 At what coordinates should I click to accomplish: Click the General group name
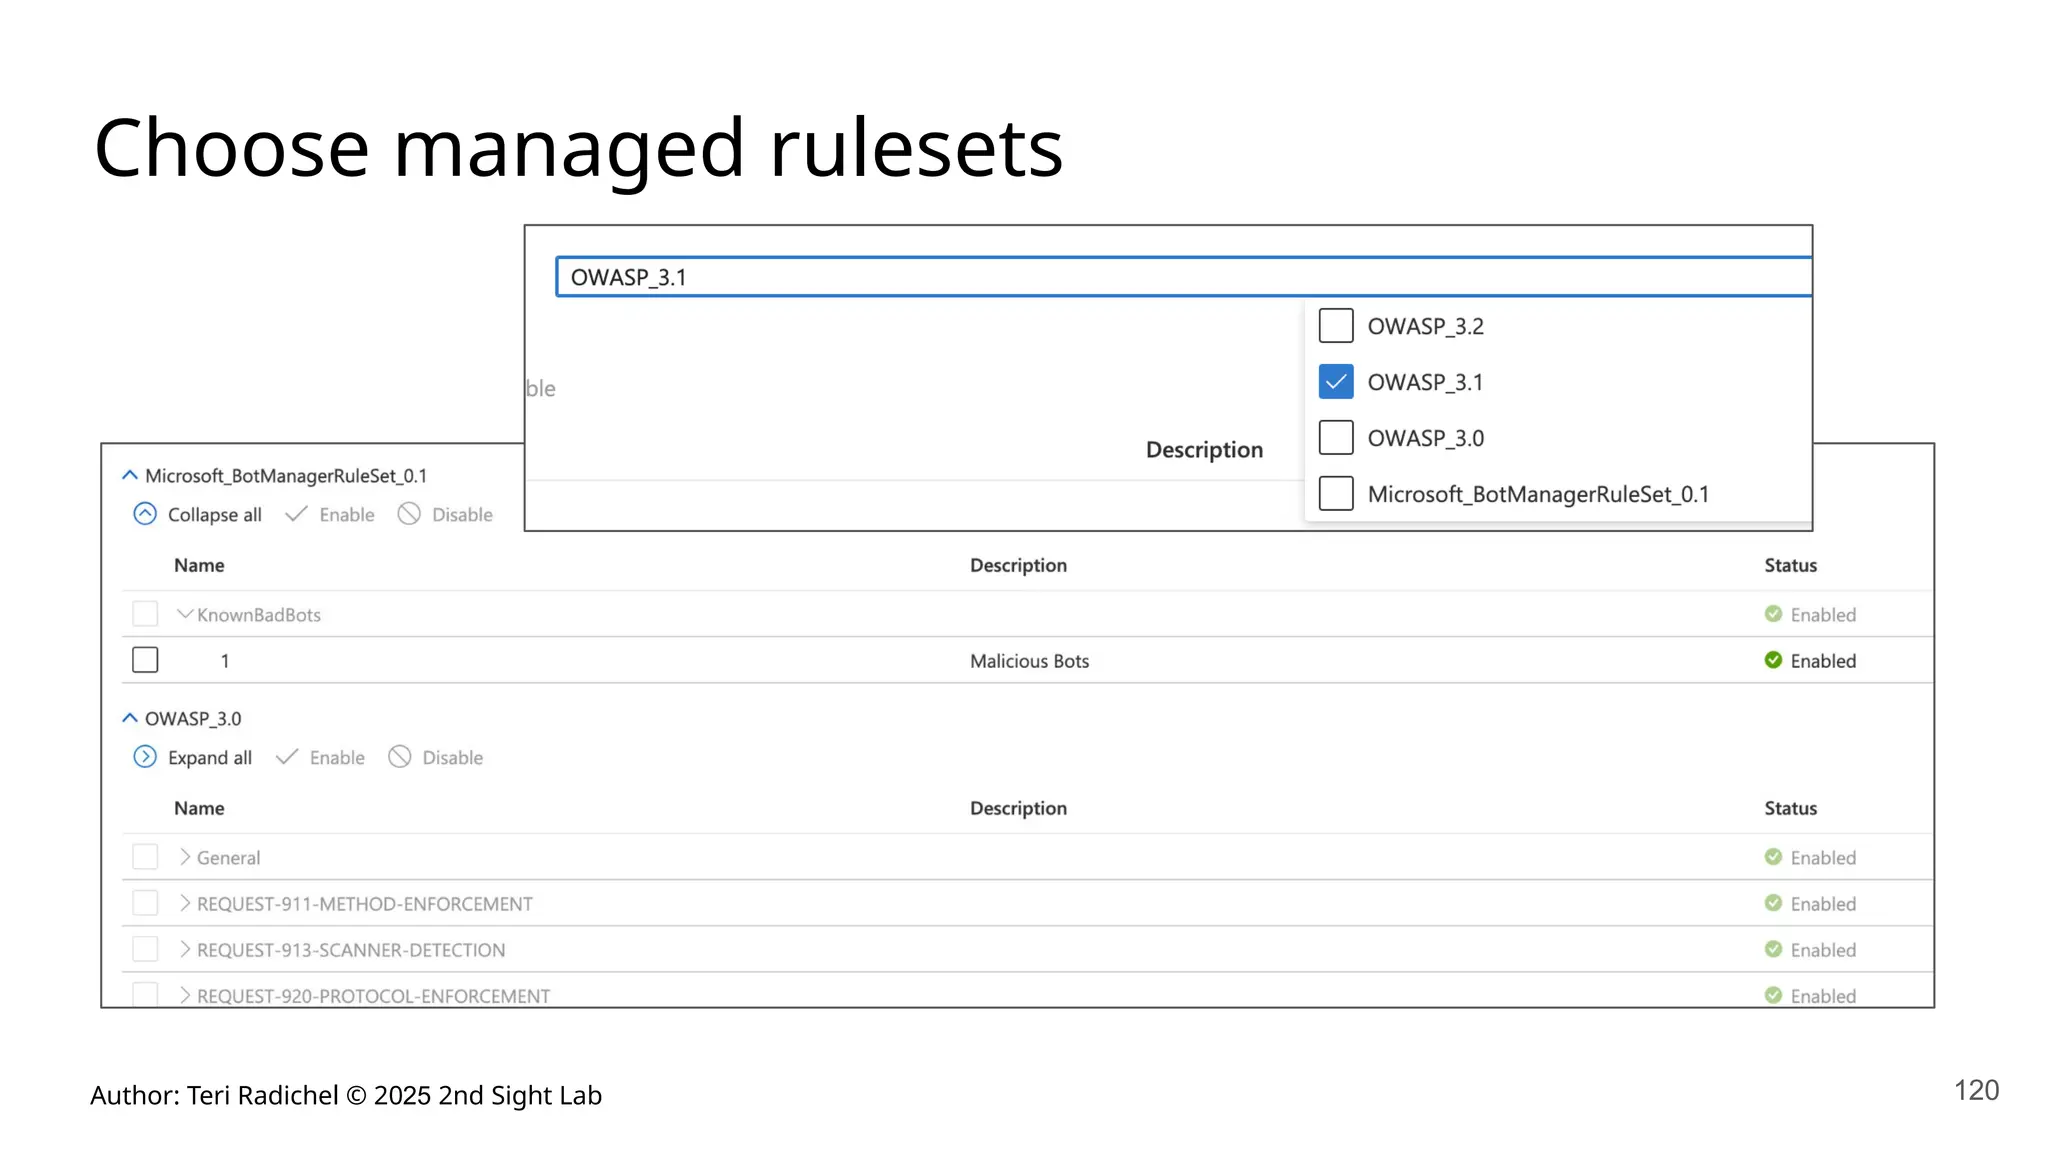(228, 858)
